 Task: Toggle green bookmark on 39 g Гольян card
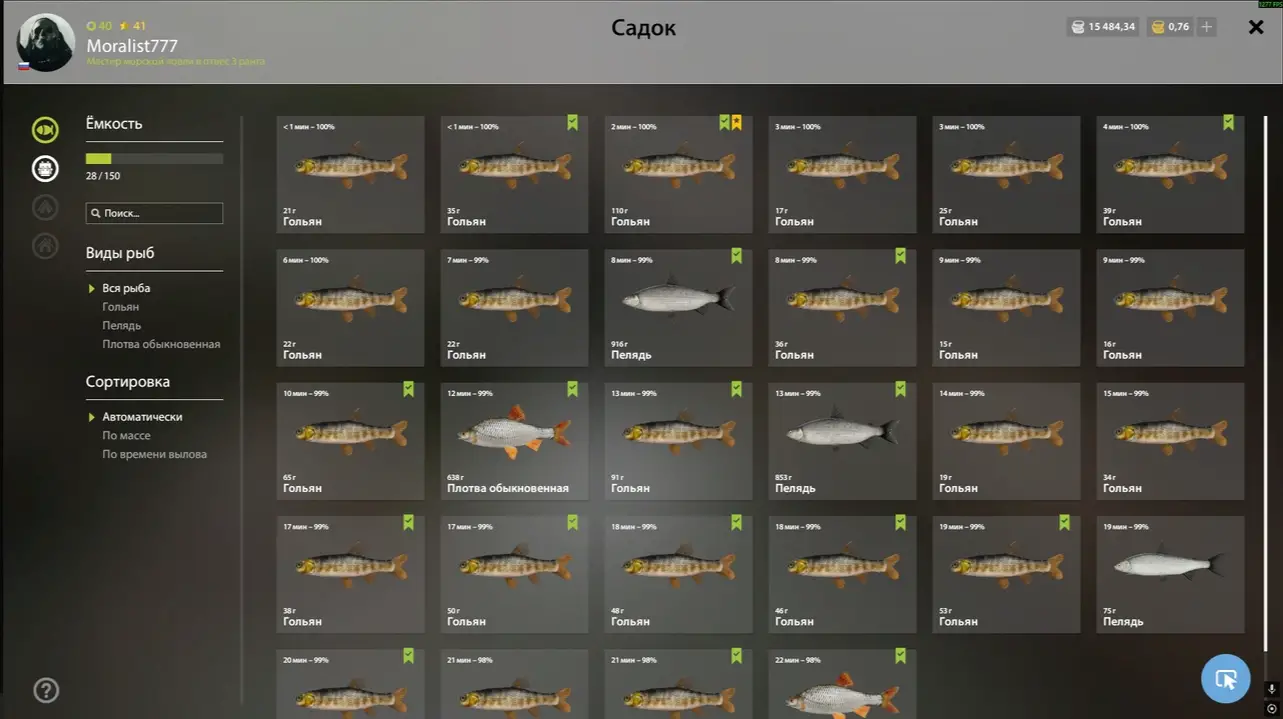[1229, 123]
